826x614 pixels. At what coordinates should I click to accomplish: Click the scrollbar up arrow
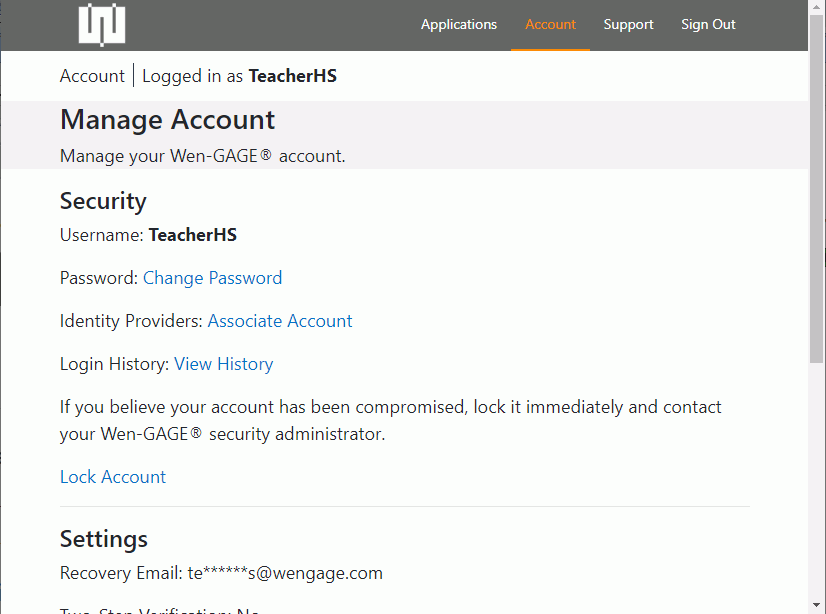[817, 7]
